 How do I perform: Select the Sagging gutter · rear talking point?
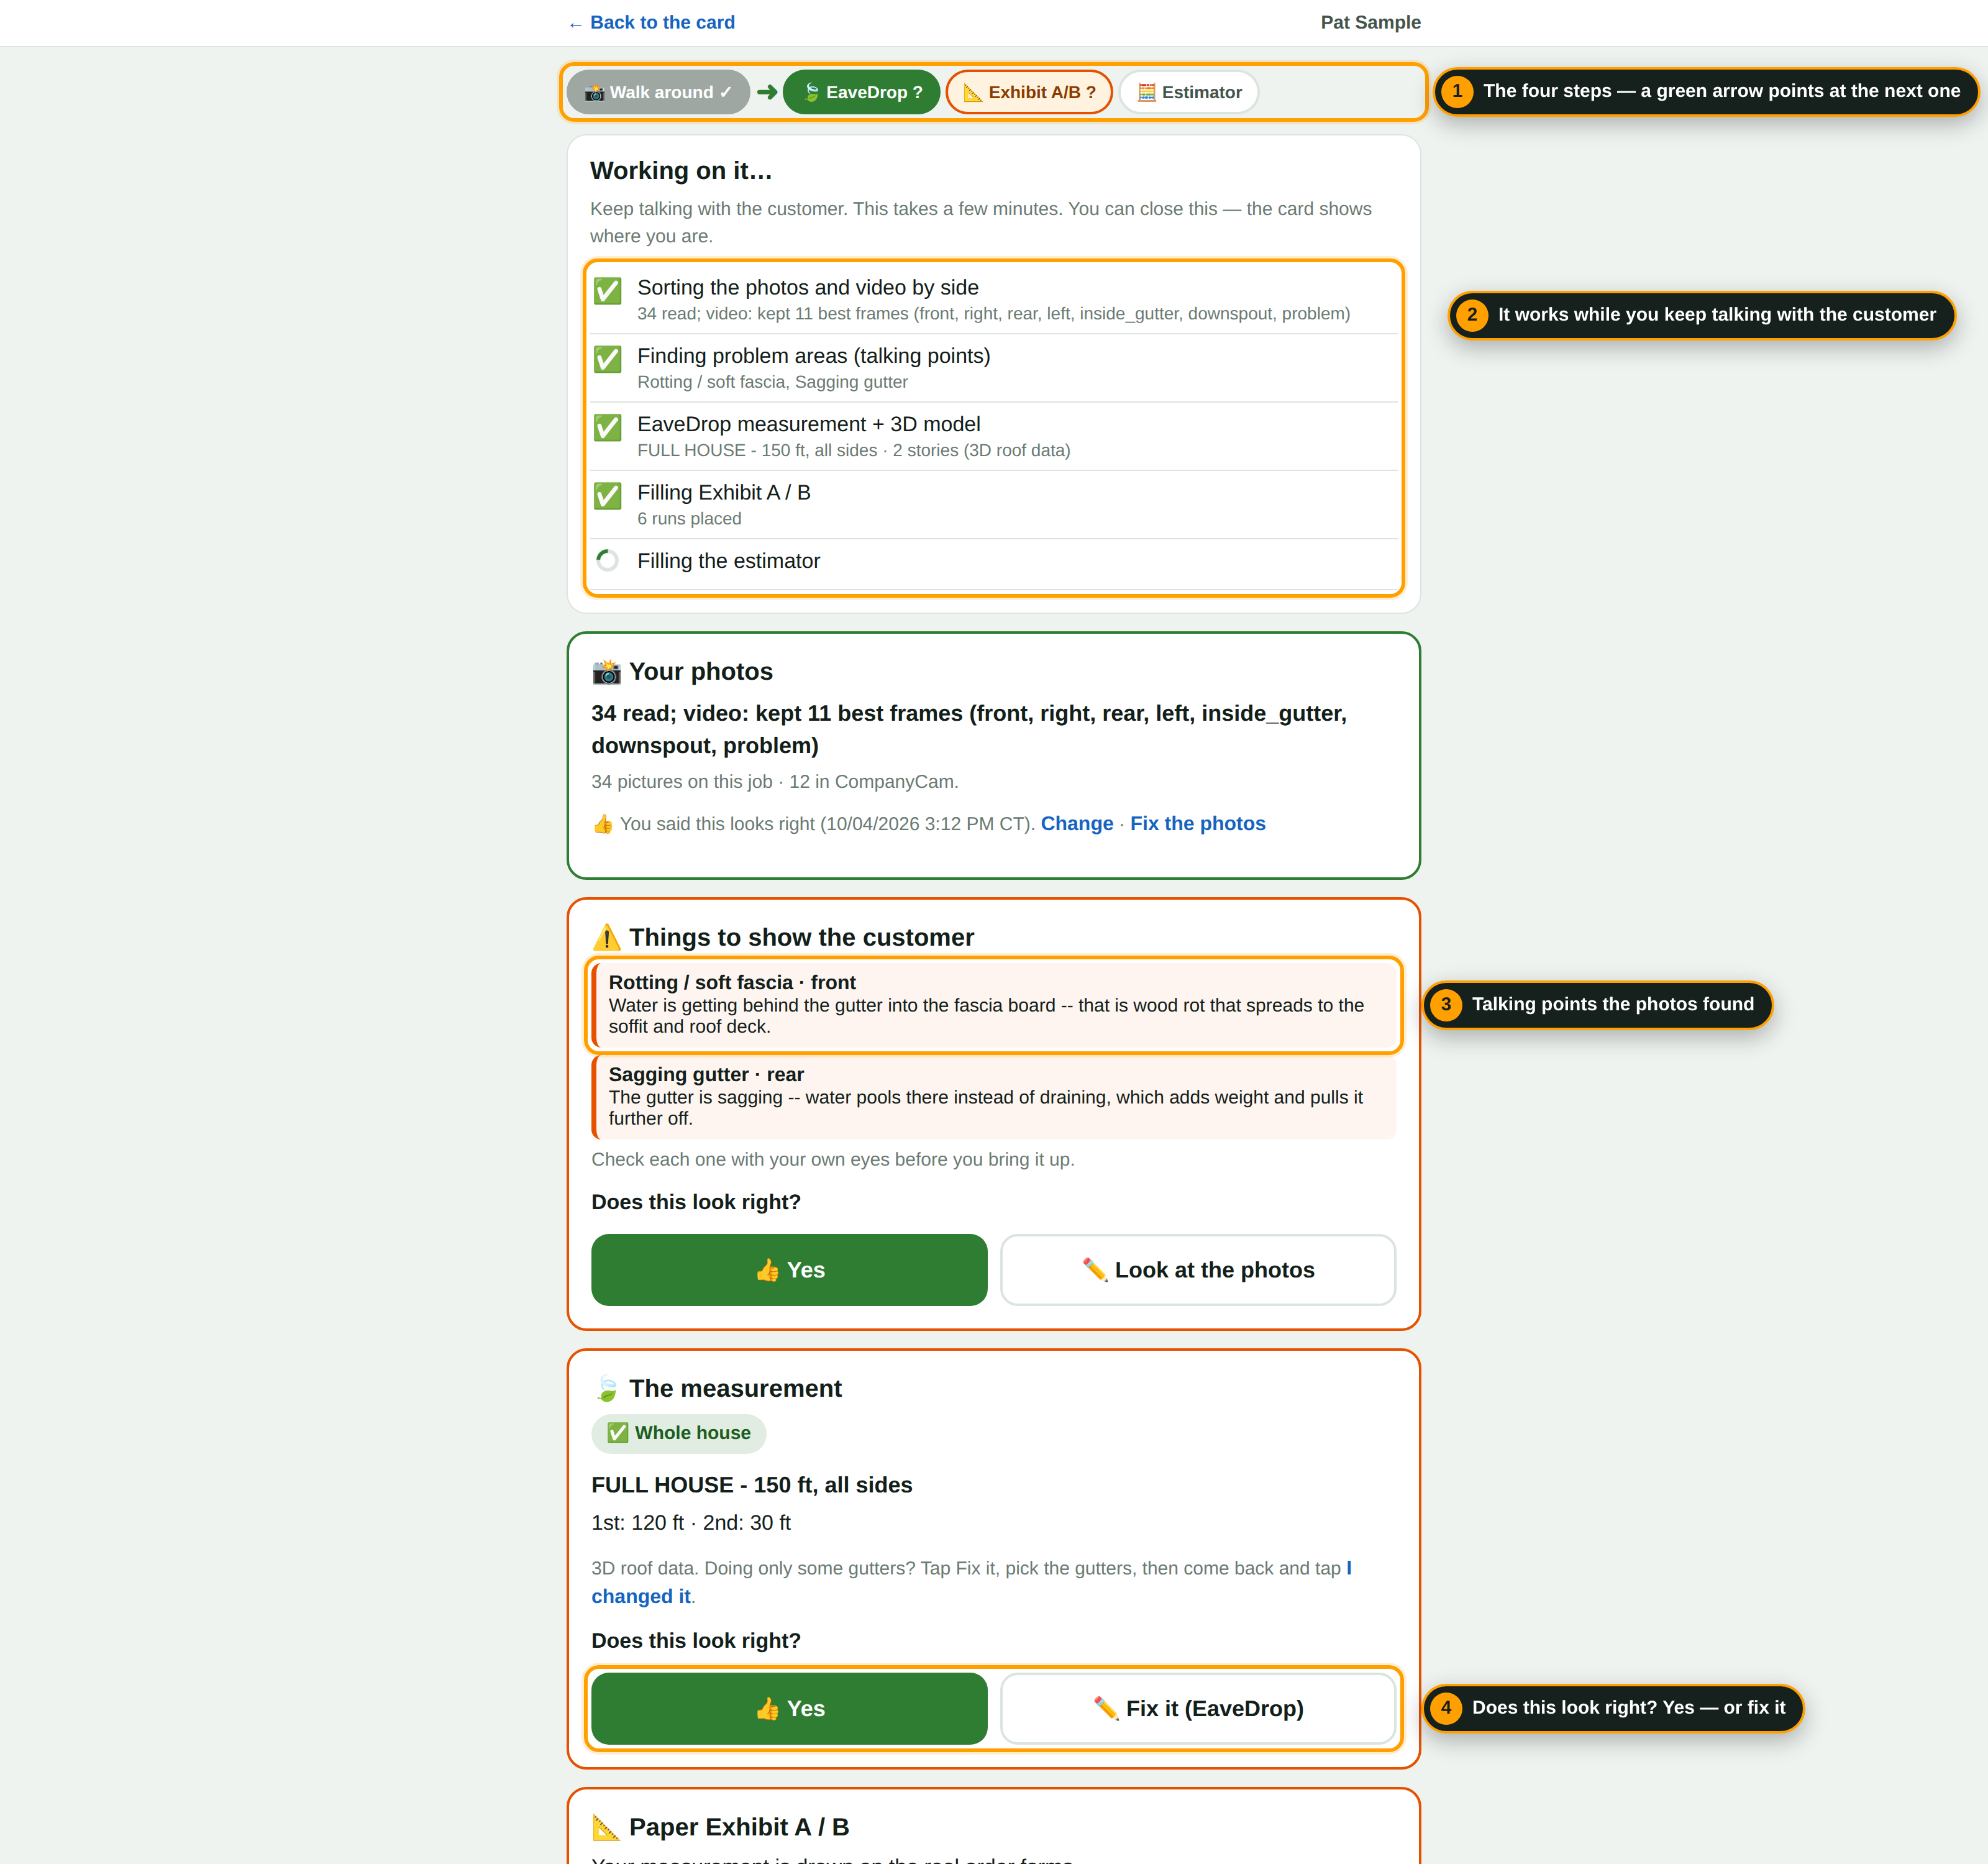994,1096
